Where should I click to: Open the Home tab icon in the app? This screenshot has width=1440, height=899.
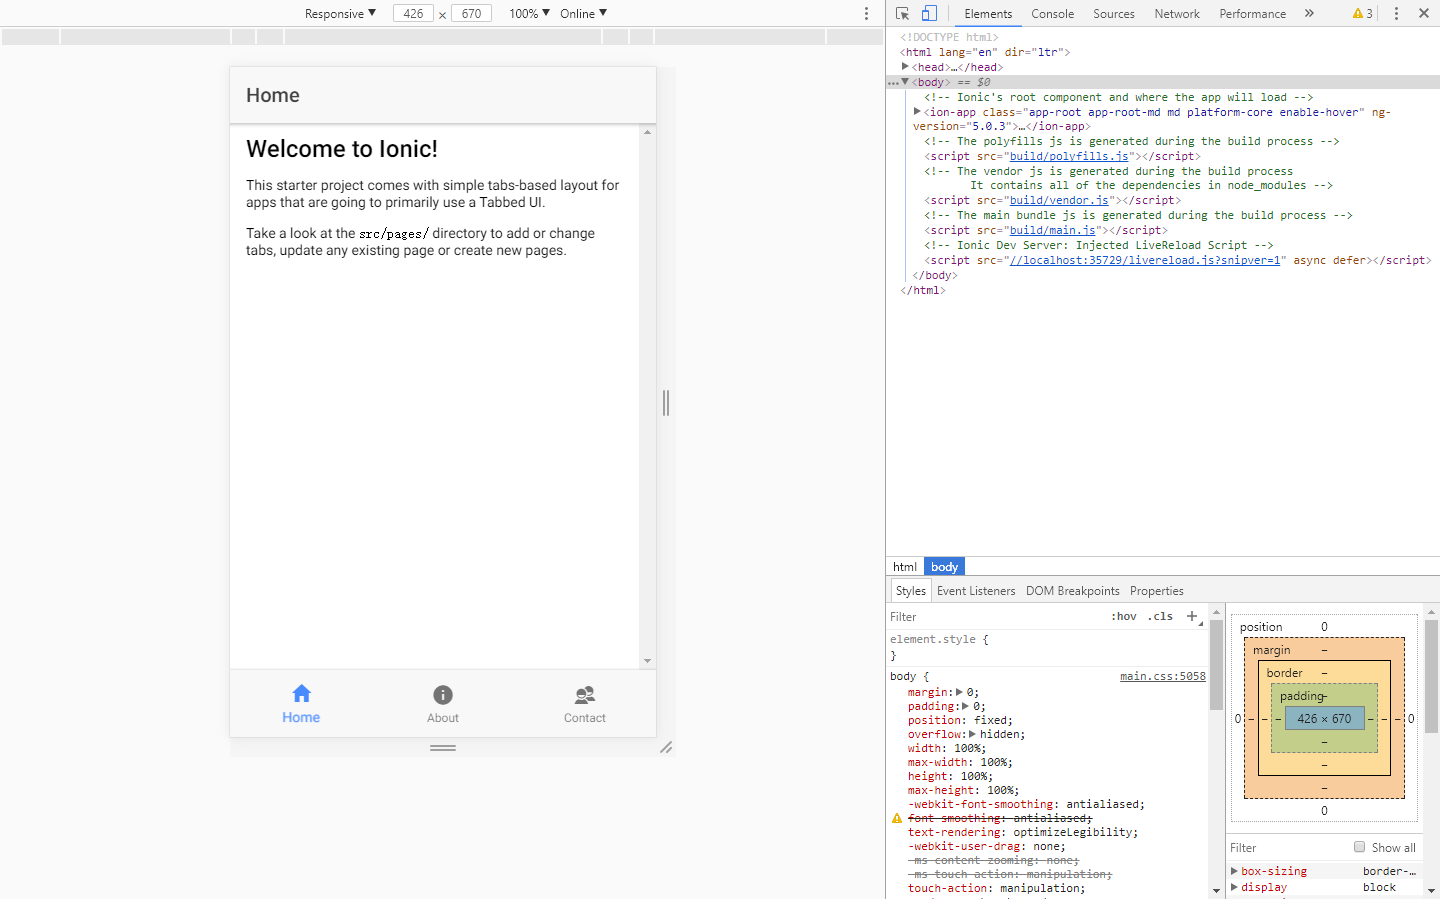point(301,694)
